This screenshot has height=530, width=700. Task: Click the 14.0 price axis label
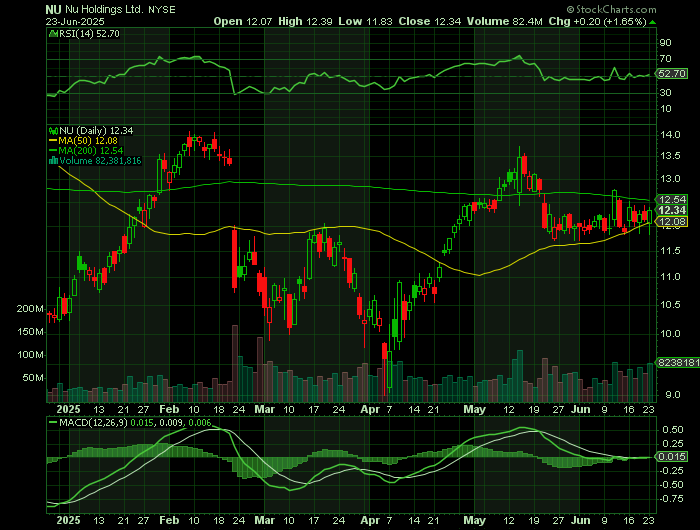coord(671,135)
